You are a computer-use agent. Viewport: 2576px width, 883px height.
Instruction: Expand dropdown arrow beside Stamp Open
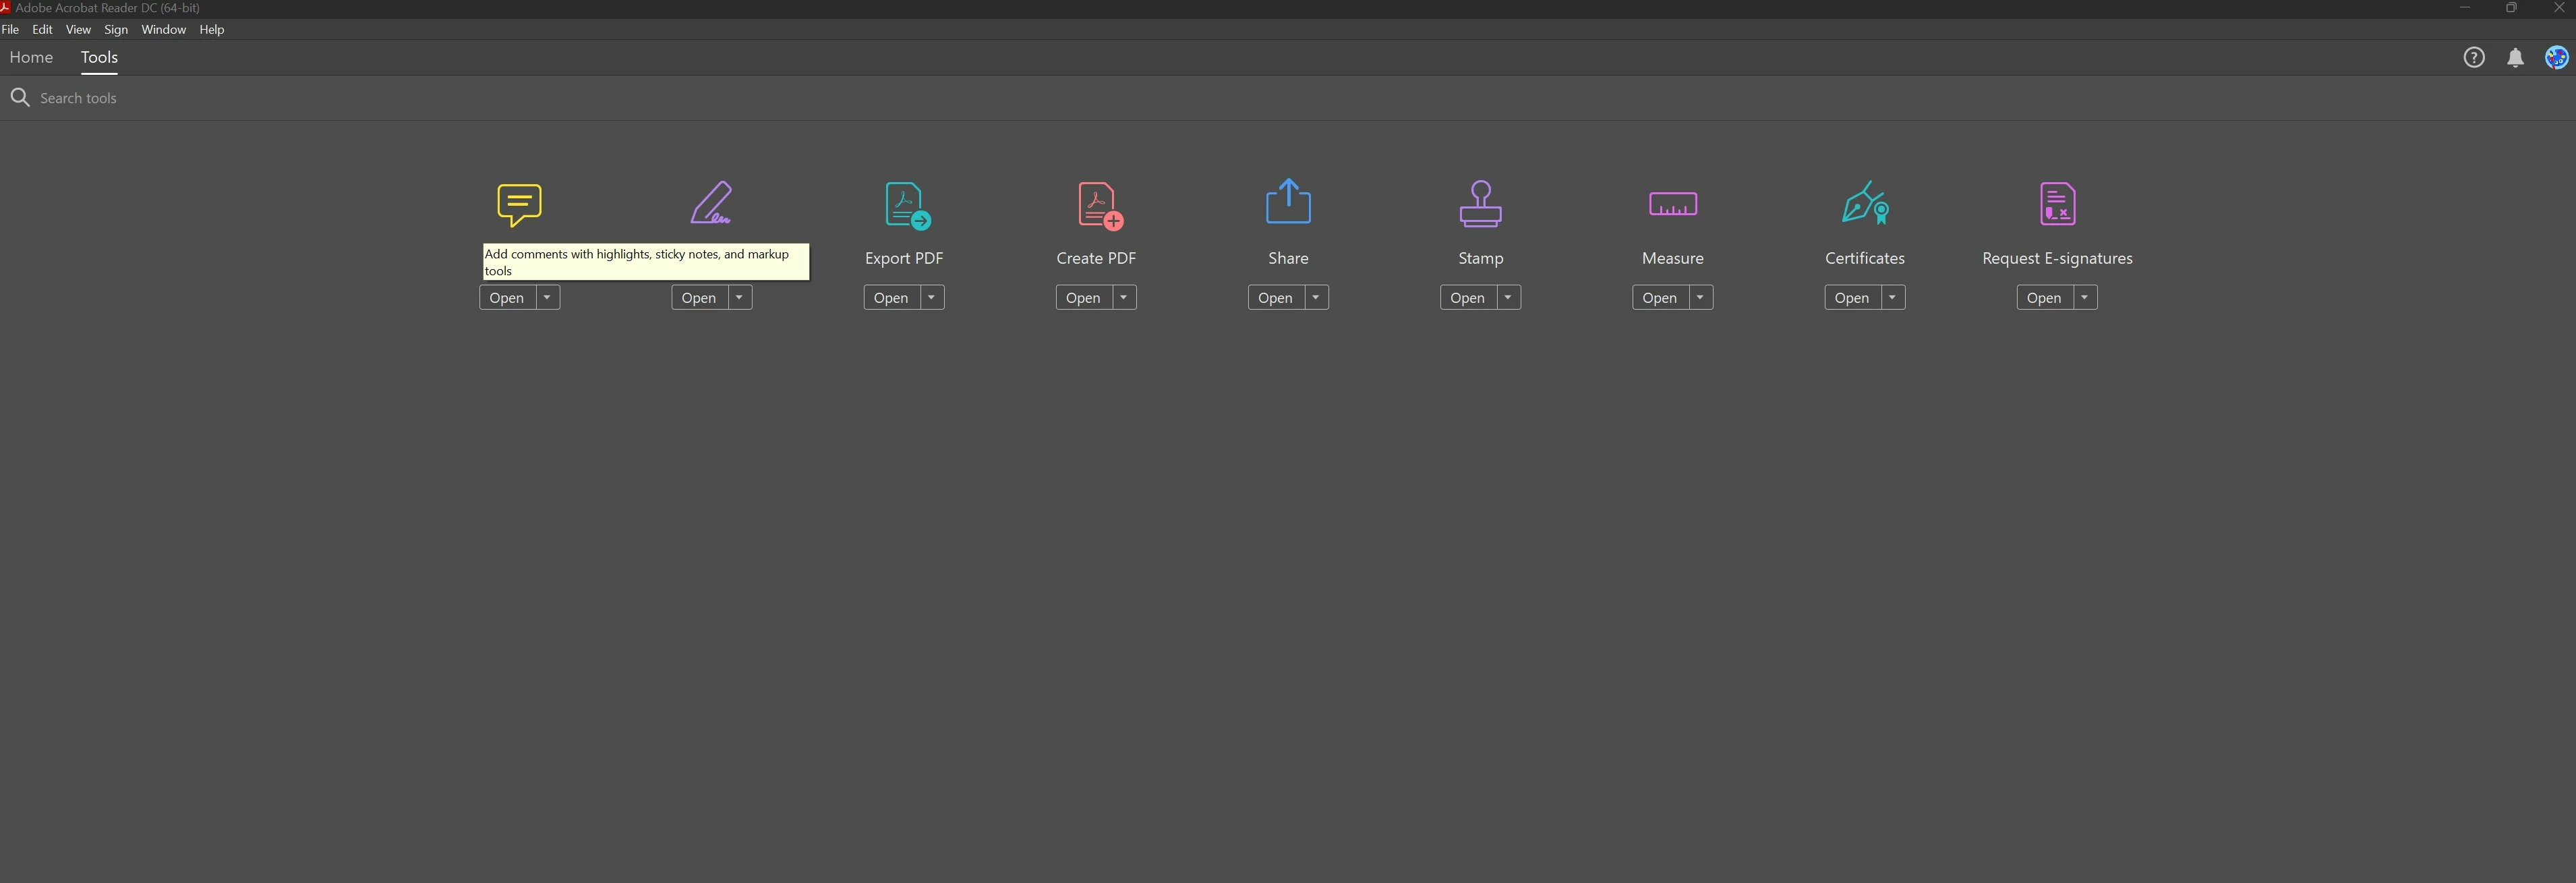[1508, 298]
